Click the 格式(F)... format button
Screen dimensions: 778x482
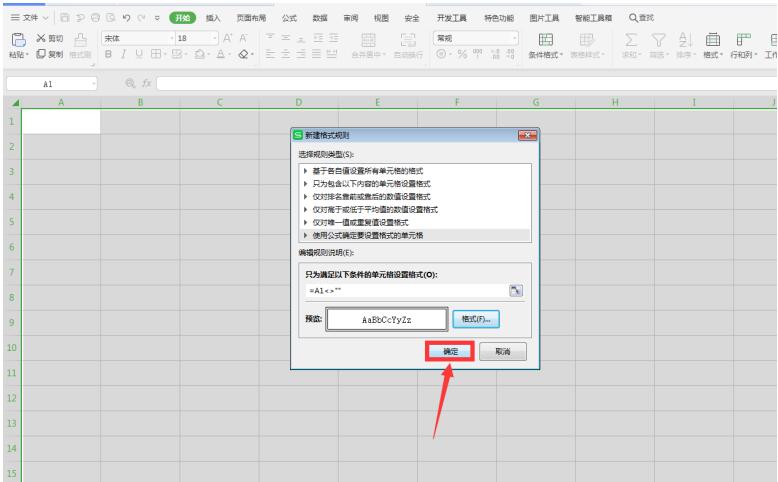[476, 319]
